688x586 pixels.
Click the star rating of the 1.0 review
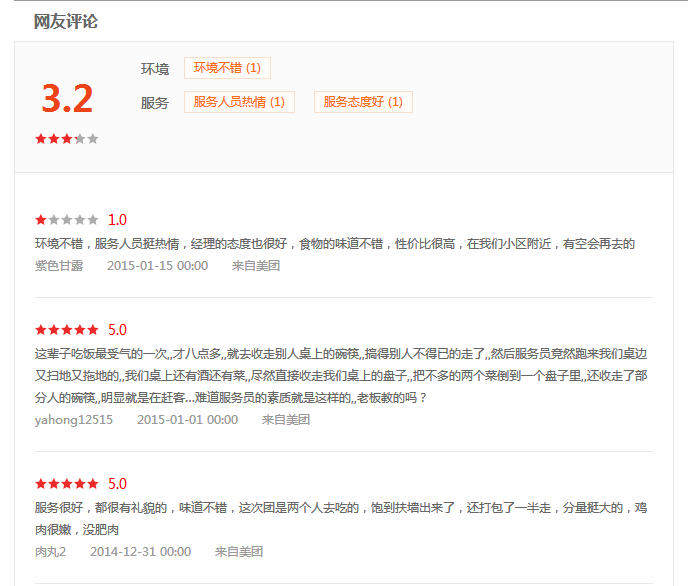[x=67, y=220]
